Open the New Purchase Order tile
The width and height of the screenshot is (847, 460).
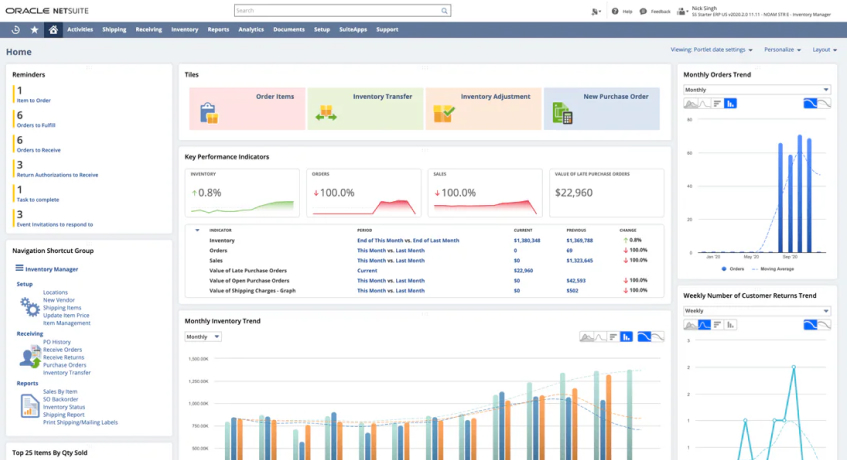click(601, 108)
